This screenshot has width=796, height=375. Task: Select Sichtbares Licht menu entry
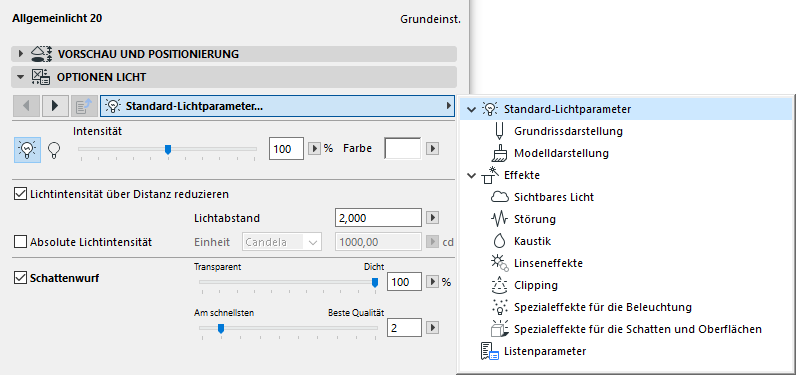tap(554, 197)
